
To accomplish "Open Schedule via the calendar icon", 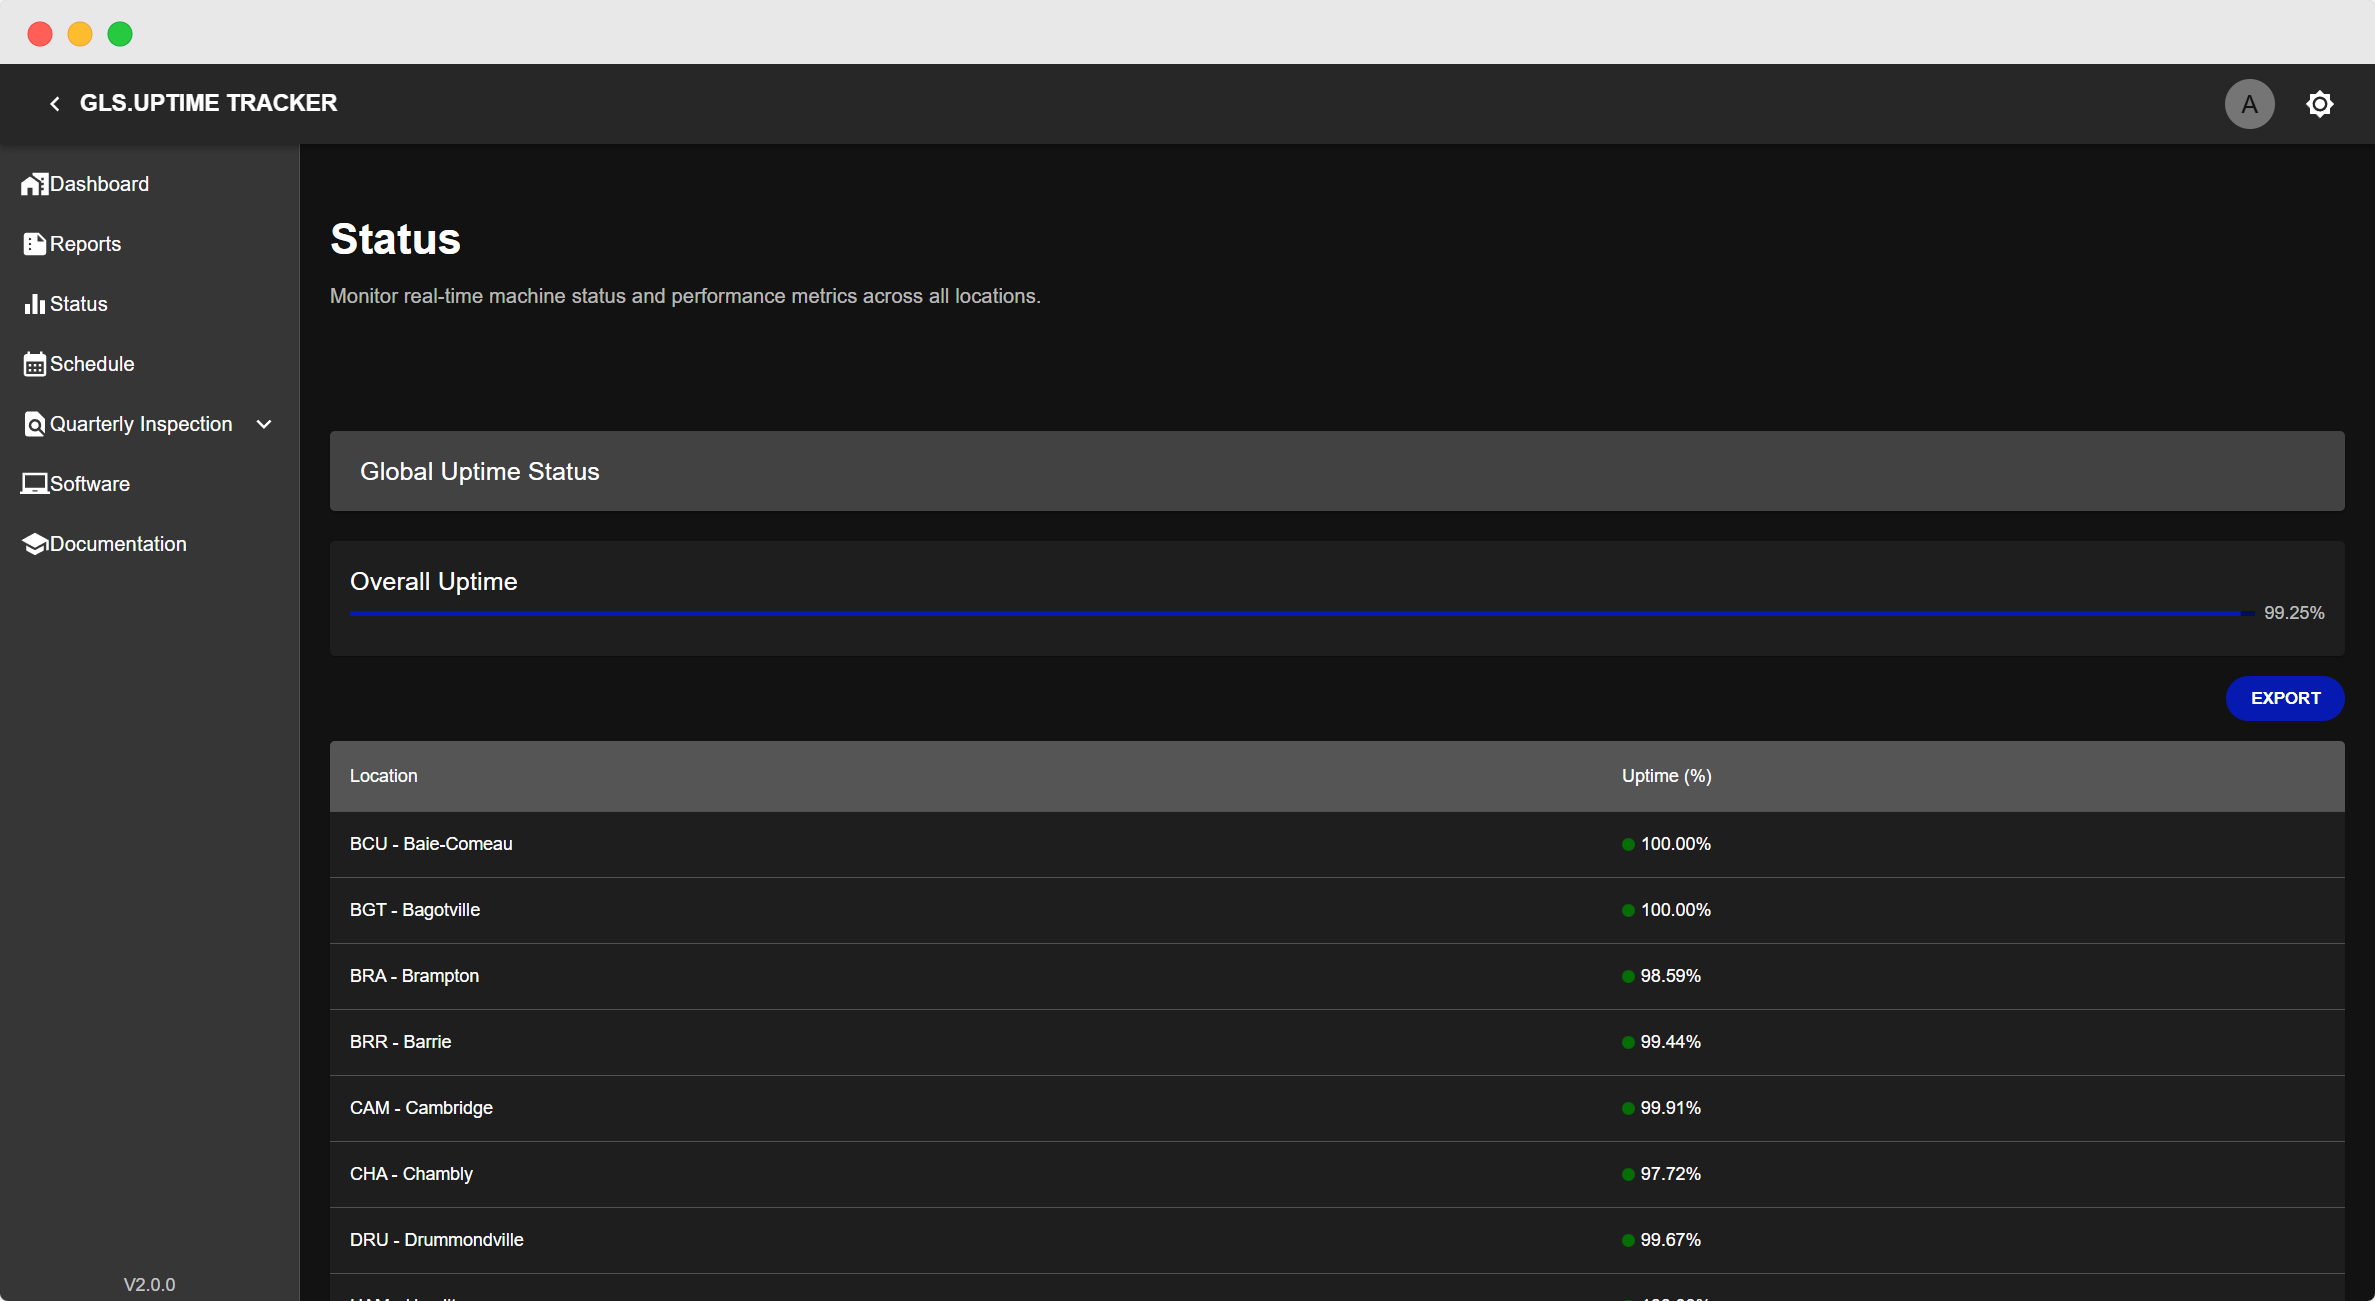I will point(35,363).
